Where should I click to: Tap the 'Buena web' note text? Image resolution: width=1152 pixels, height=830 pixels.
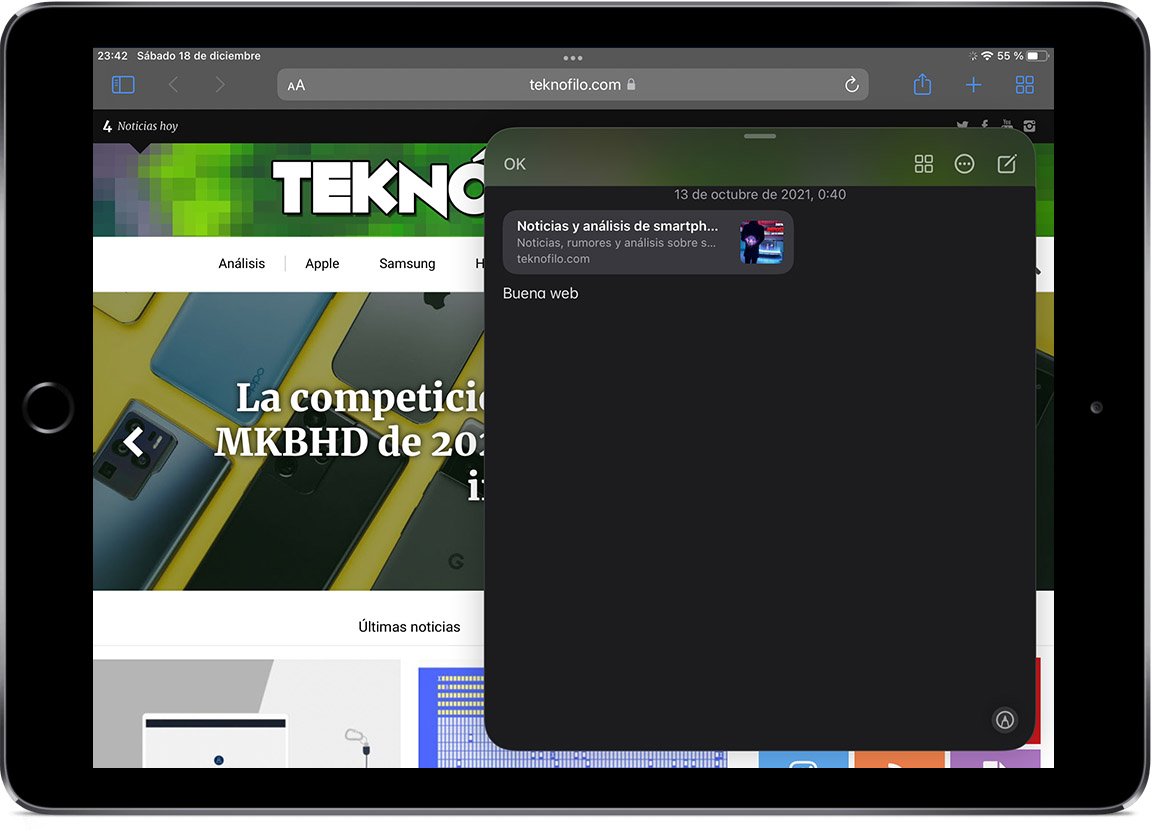point(540,293)
